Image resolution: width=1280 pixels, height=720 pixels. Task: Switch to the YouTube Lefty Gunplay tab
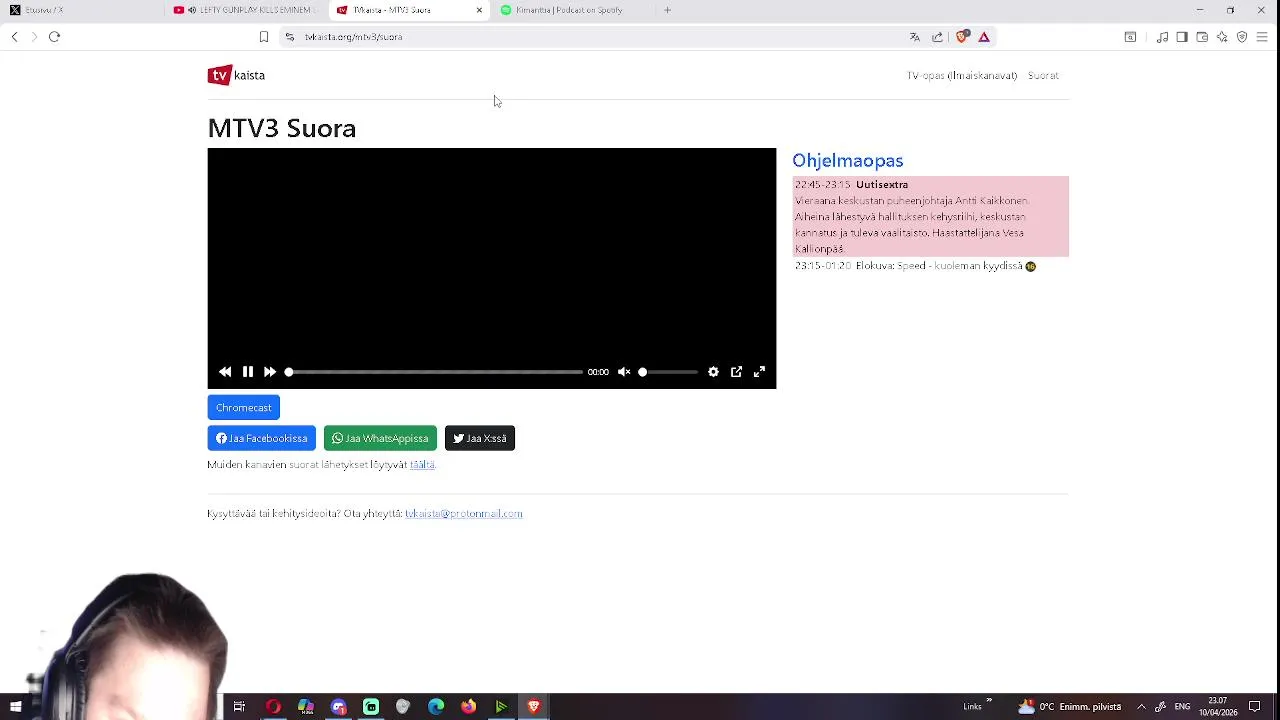[245, 10]
